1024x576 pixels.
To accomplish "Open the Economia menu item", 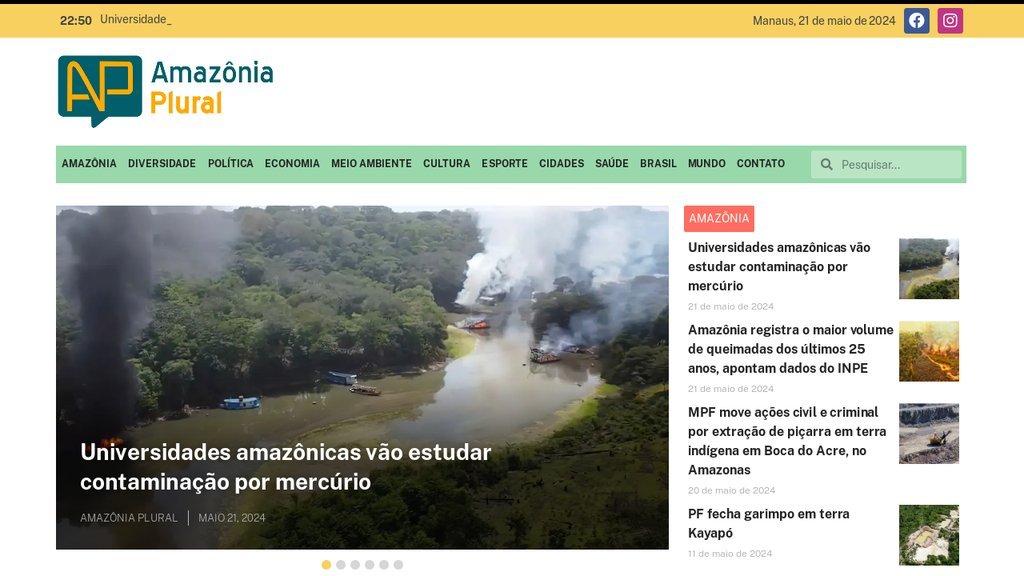I will [292, 163].
